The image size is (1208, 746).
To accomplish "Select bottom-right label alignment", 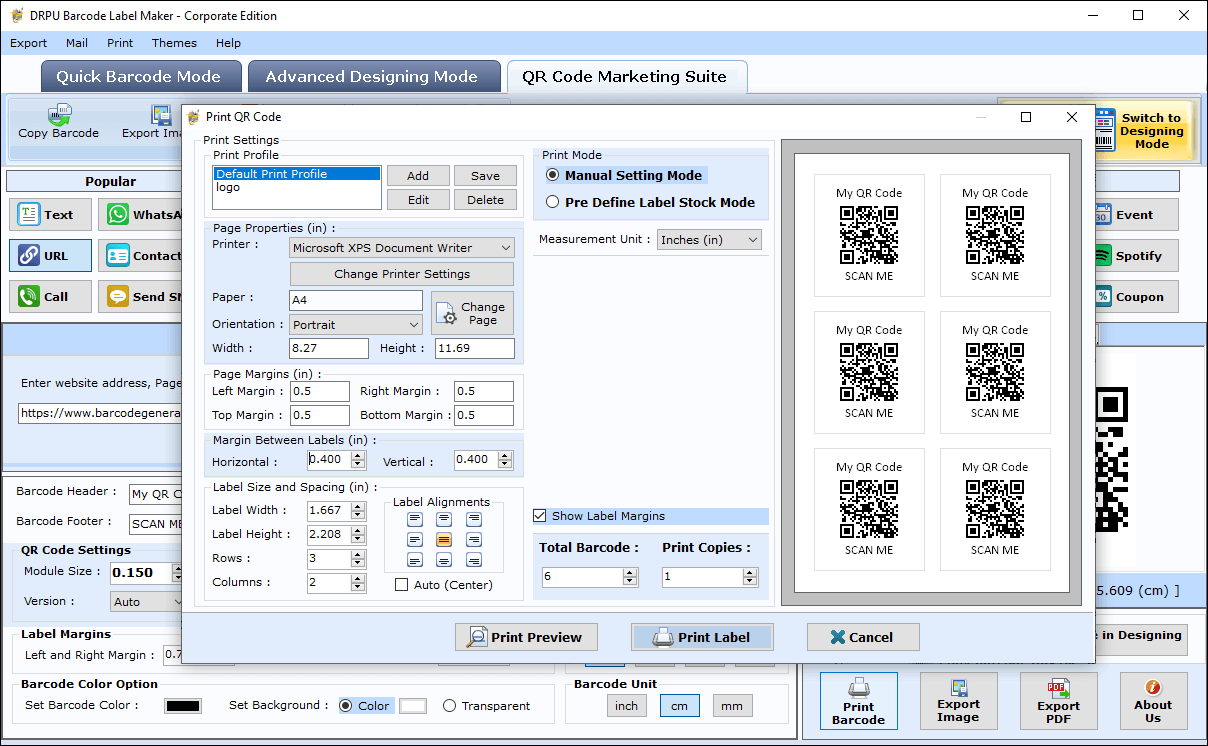I will [474, 560].
